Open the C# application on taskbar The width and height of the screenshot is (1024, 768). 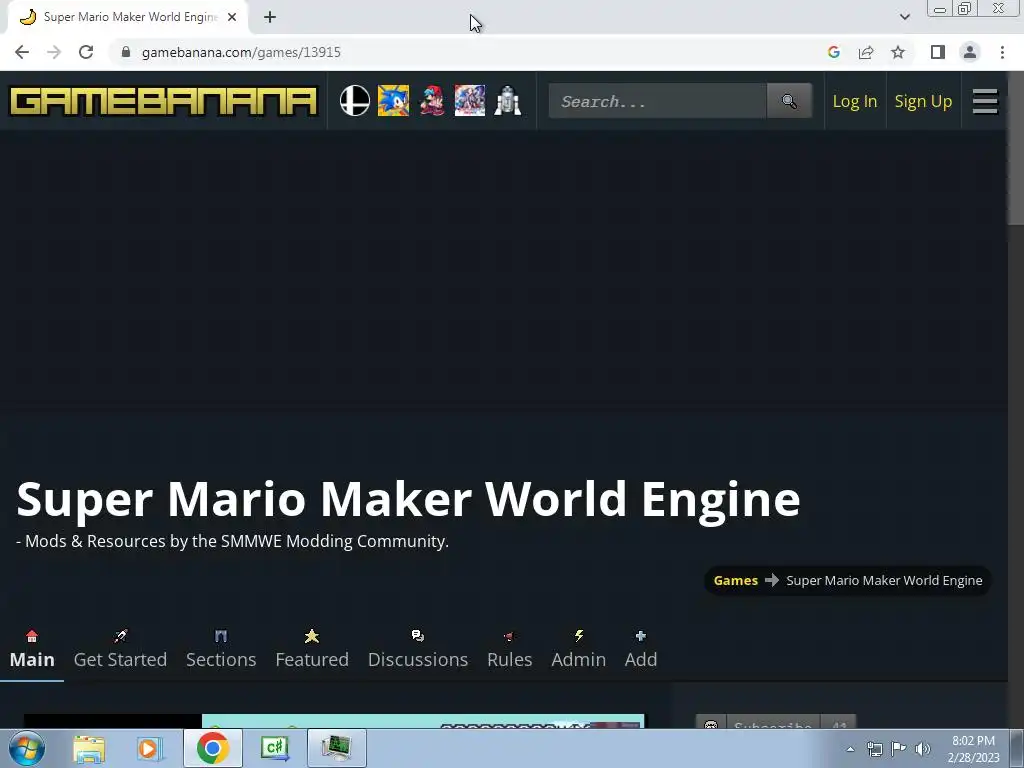tap(275, 748)
